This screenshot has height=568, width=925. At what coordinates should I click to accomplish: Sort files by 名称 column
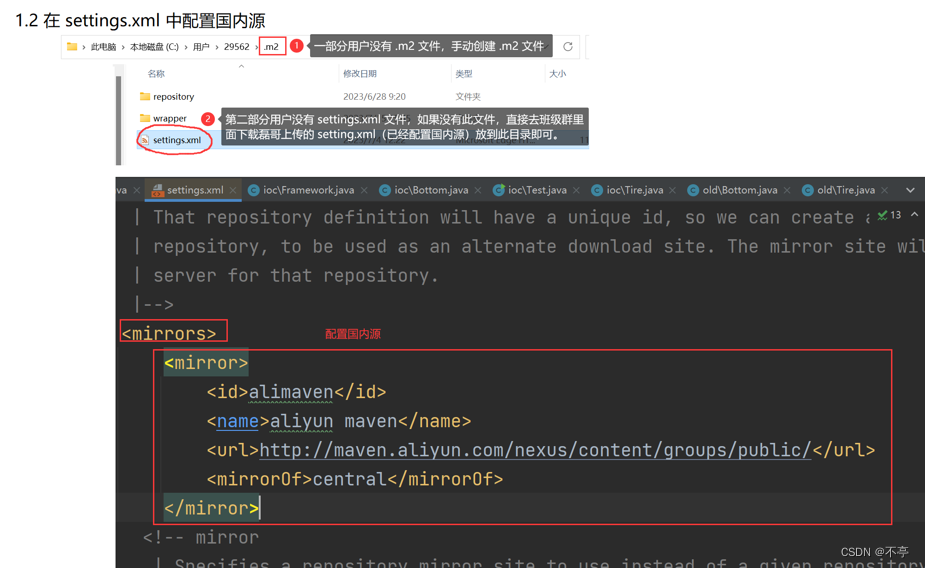156,74
